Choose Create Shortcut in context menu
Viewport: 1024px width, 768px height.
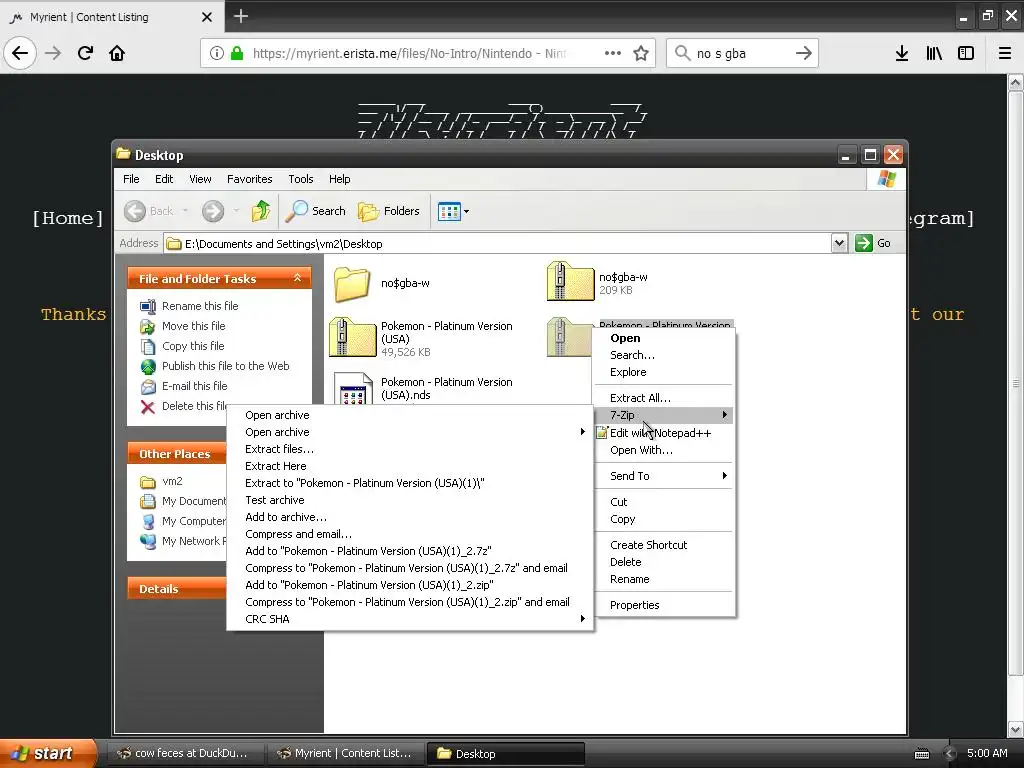click(664, 545)
